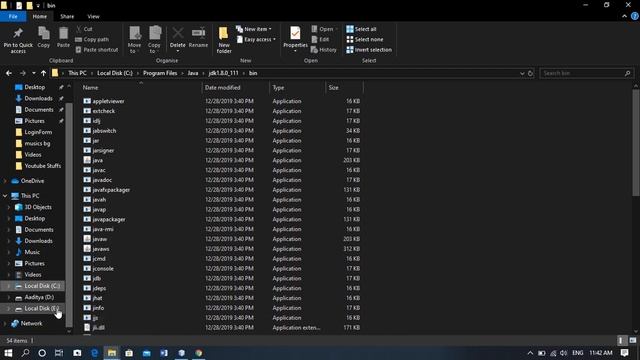Refresh the current folder view
The image size is (640, 360).
point(531,73)
